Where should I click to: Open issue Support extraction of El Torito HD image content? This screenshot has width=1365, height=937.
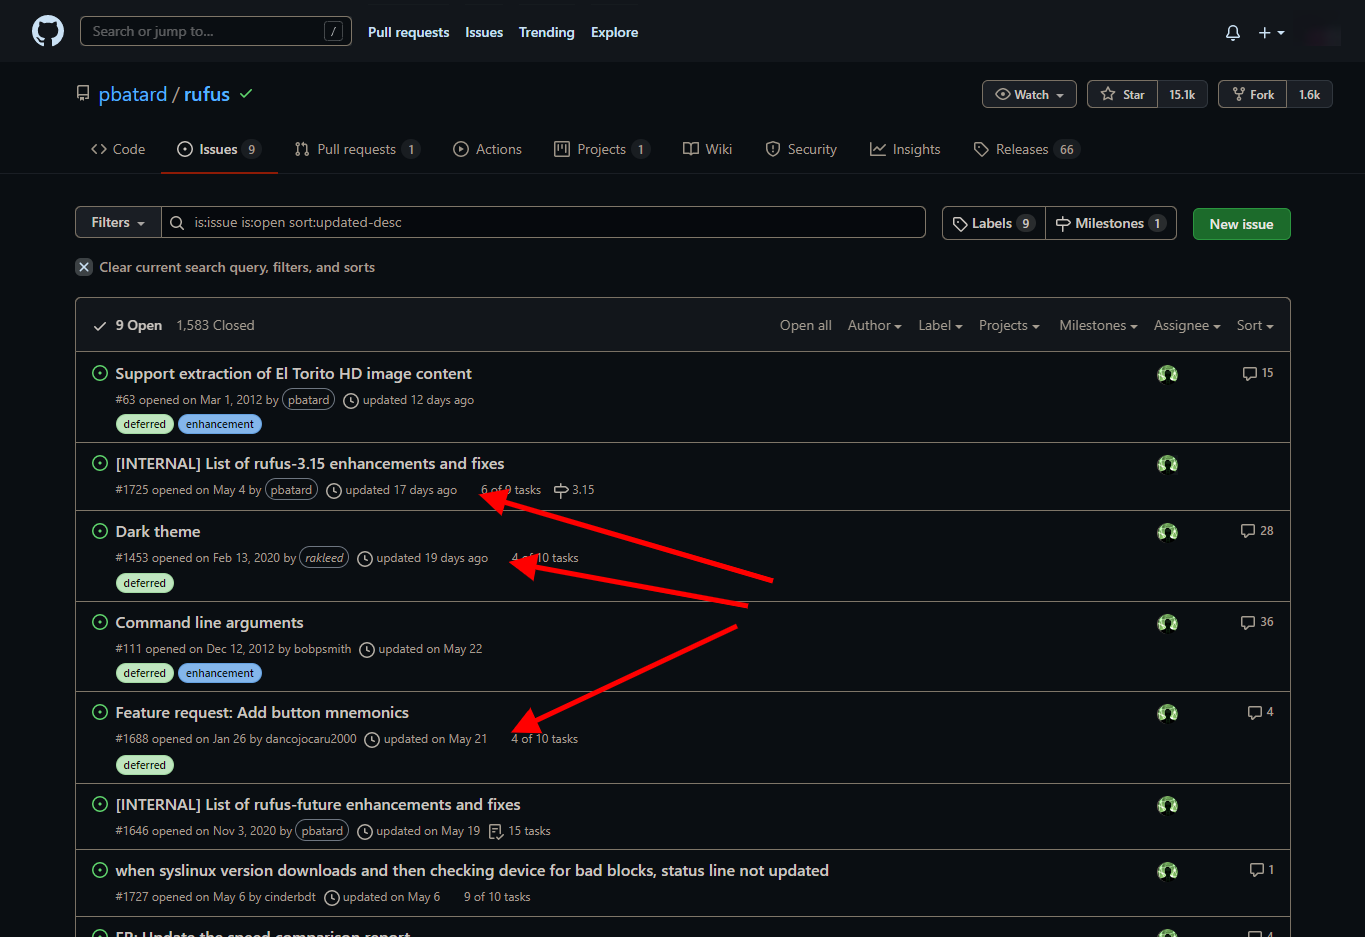pyautogui.click(x=293, y=373)
